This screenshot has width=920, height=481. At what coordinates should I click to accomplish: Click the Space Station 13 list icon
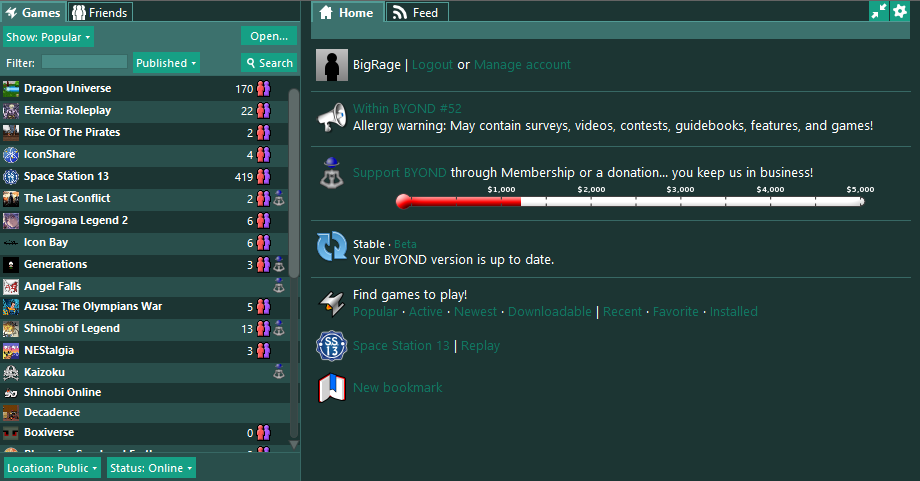(11, 177)
